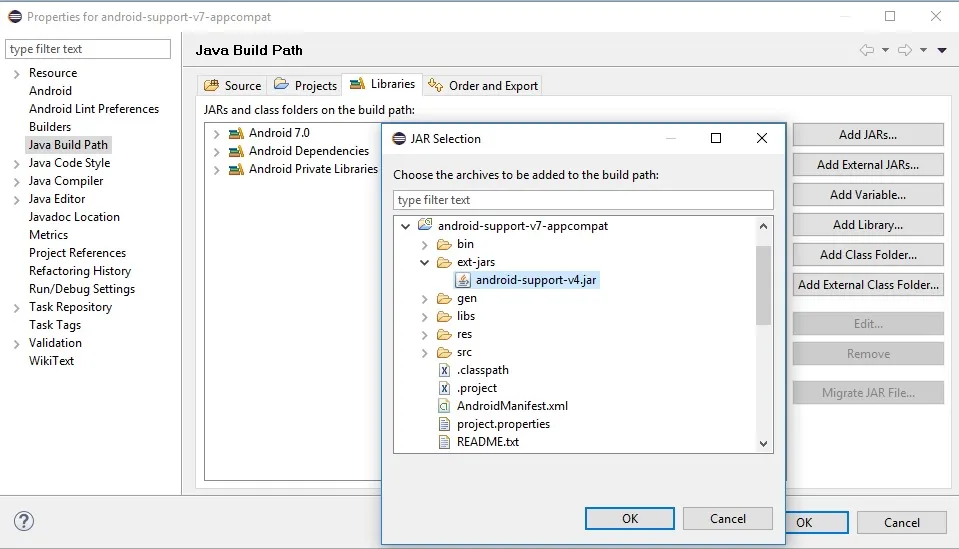Click the Add Class Folder... button
This screenshot has height=549, width=959.
(x=868, y=254)
